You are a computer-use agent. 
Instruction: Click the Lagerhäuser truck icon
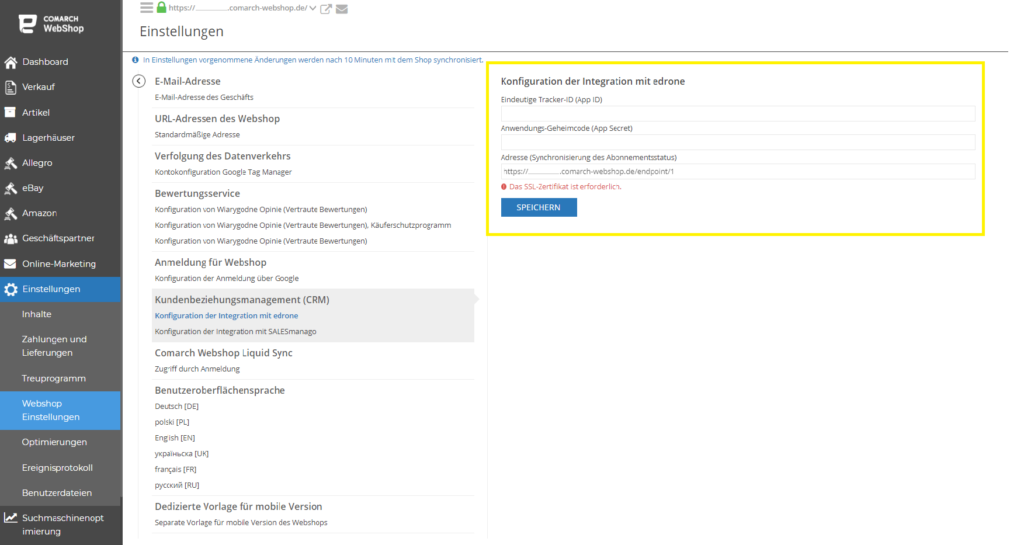10,138
